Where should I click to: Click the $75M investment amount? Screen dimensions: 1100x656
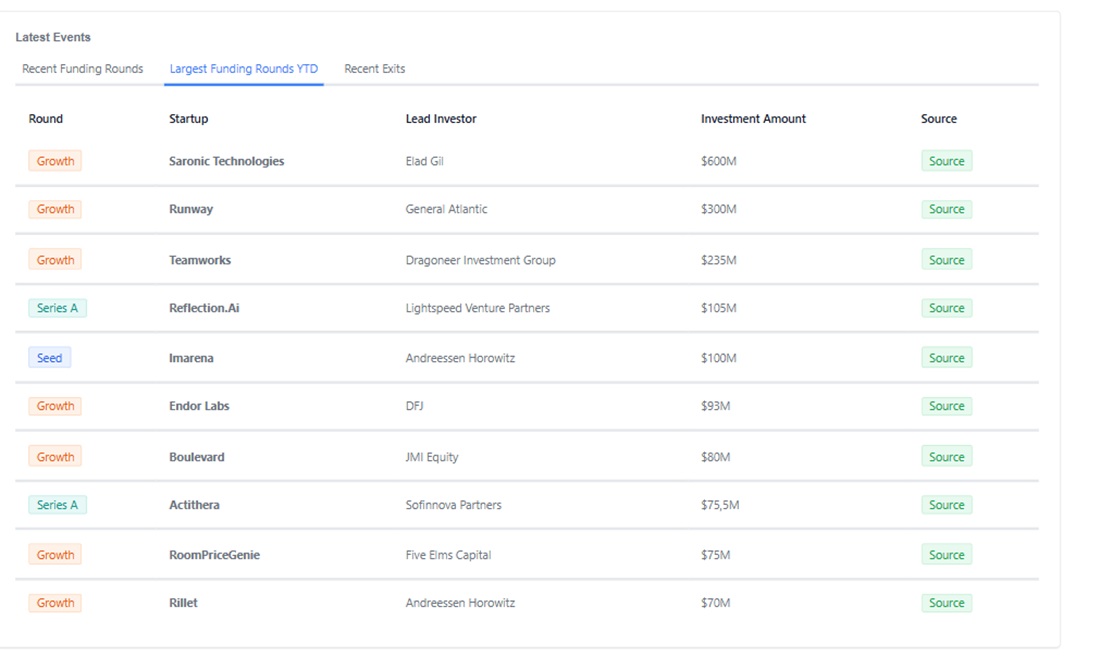coord(716,555)
